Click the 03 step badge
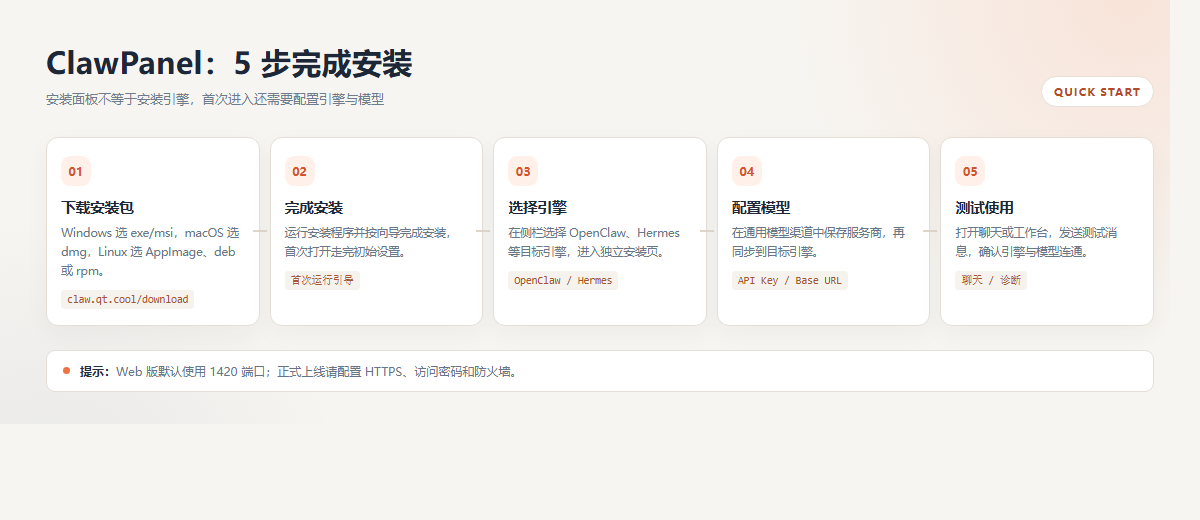Viewport: 1200px width, 520px height. coord(523,171)
